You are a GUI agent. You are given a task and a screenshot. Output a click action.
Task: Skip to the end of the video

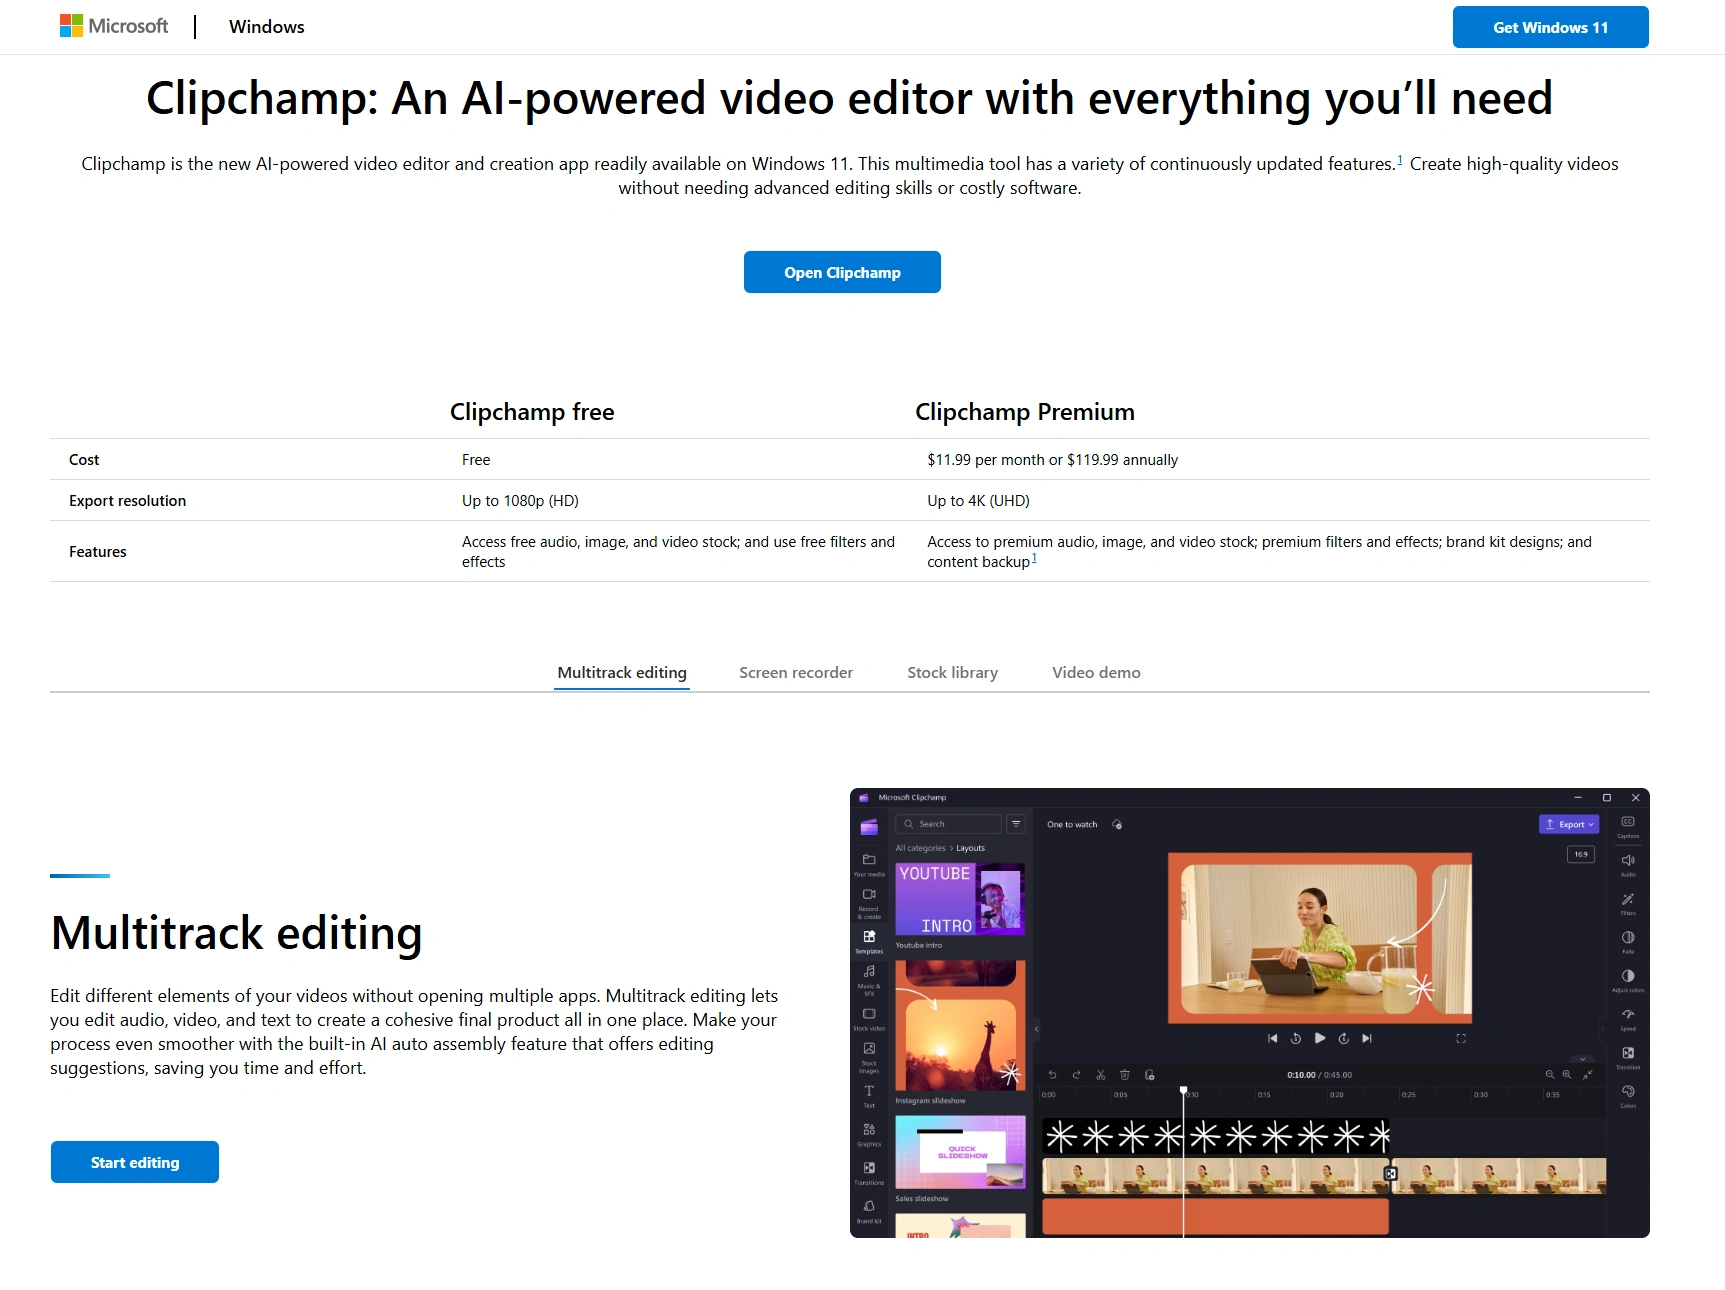[x=1367, y=1038]
